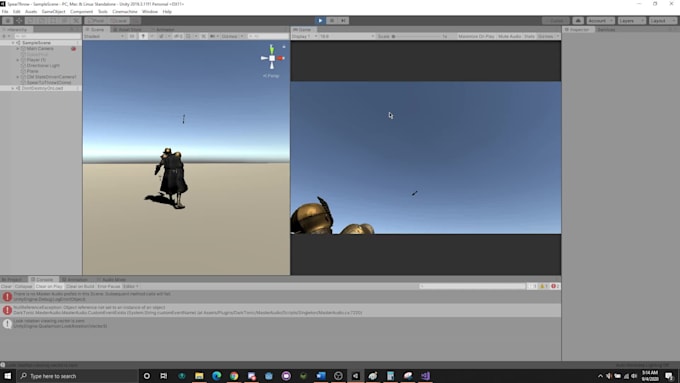Toggle Clear on Build in Console

tap(80, 286)
